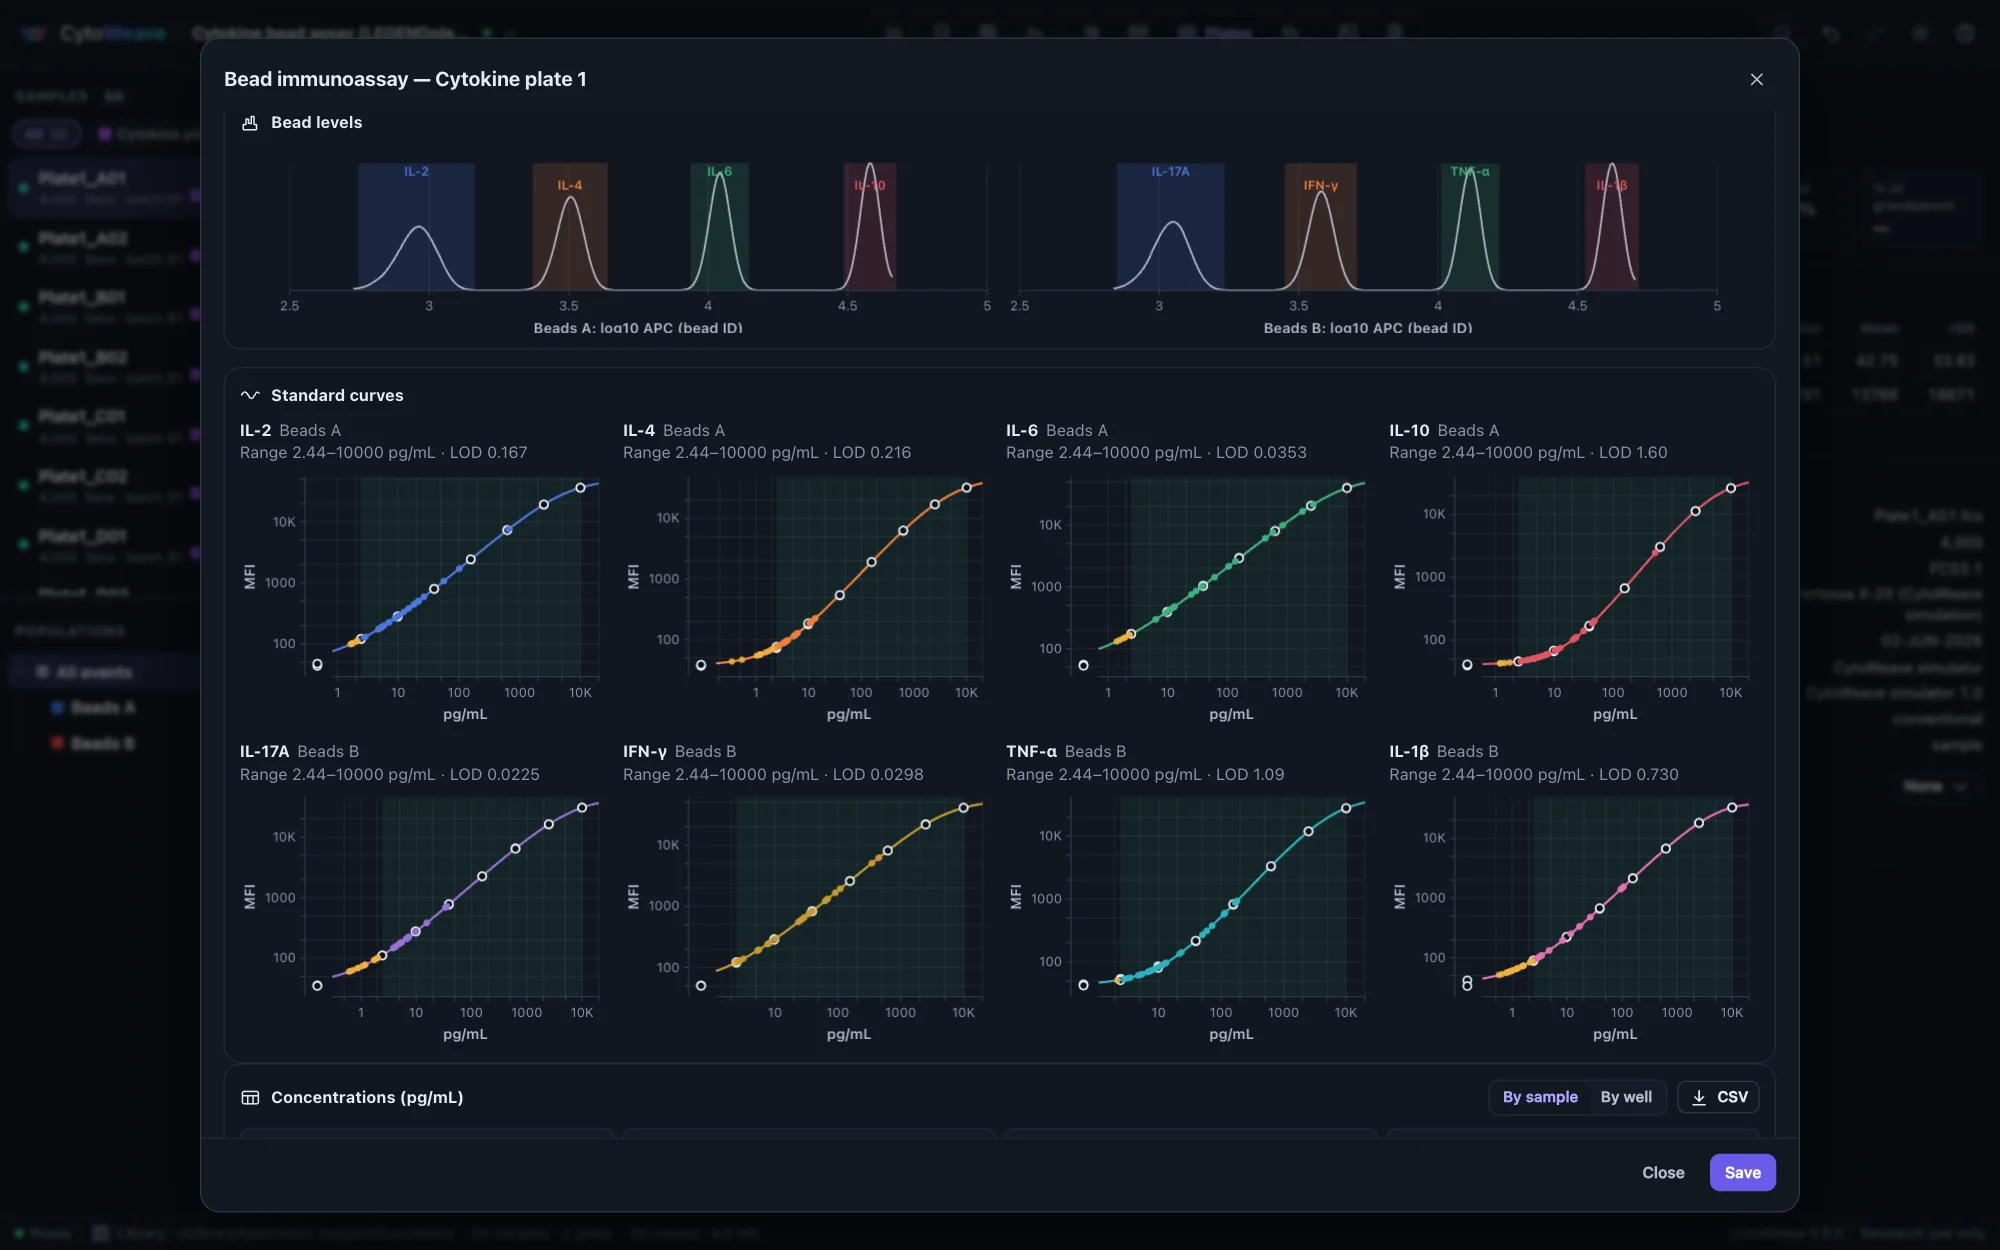This screenshot has height=1250, width=2000.
Task: Click the Concentrations table icon
Action: [250, 1098]
